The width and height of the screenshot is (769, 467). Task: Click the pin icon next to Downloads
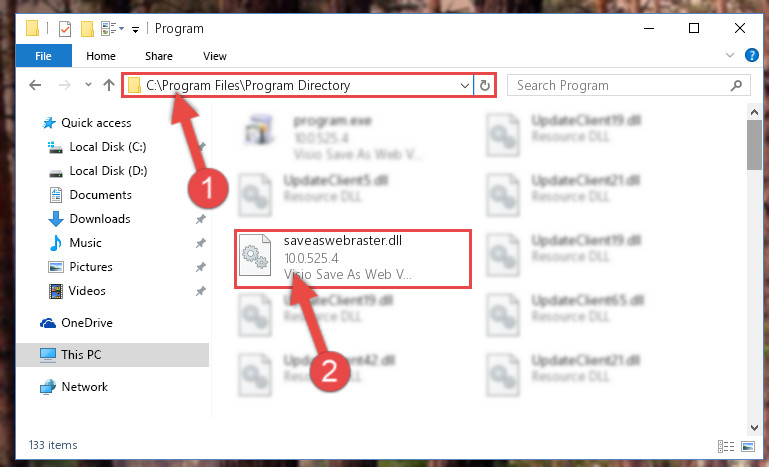click(x=201, y=219)
